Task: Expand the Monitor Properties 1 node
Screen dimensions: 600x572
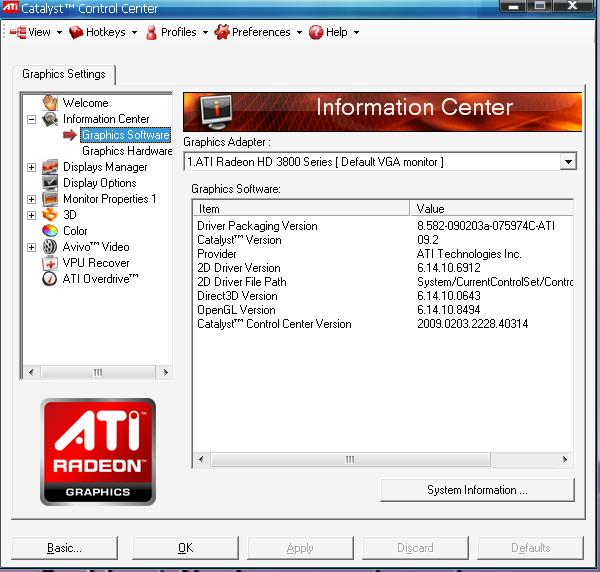Action: (x=32, y=199)
